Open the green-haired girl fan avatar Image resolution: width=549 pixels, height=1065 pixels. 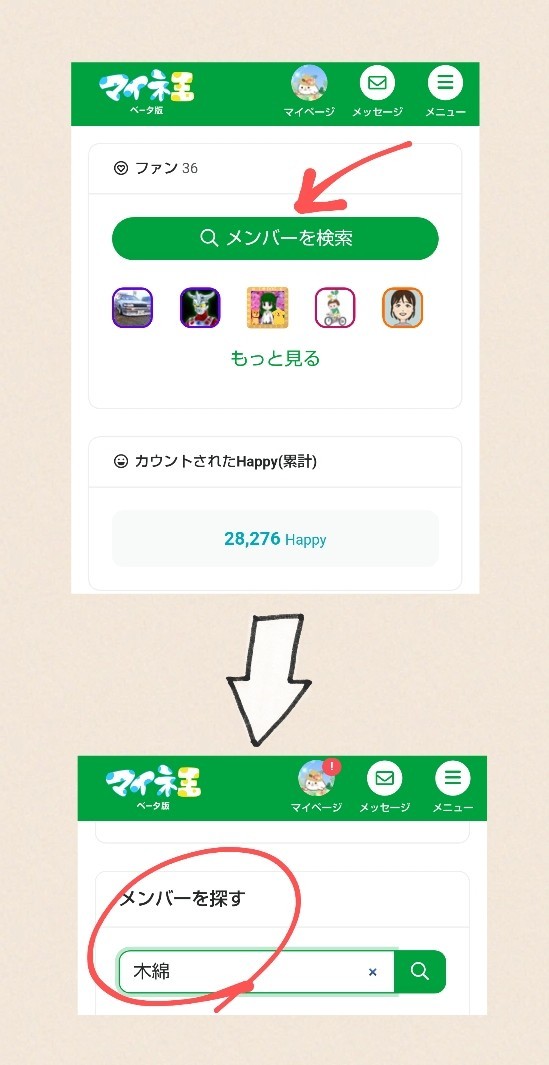click(267, 308)
